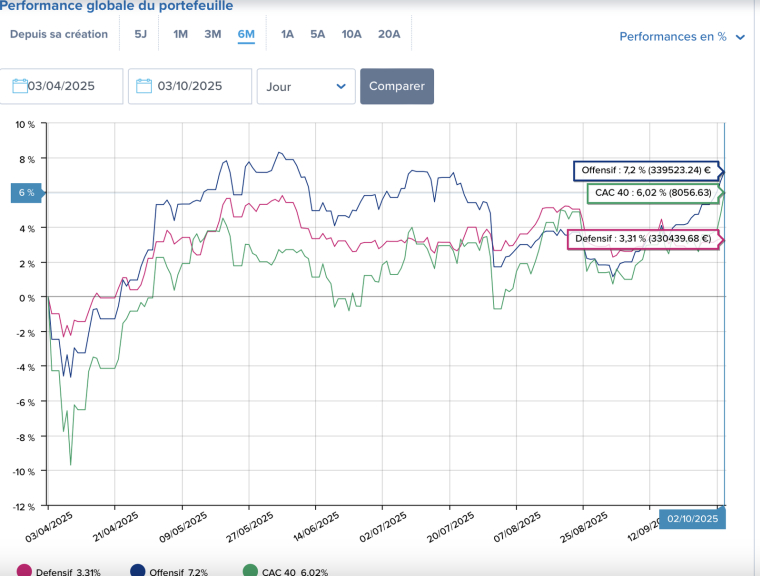This screenshot has height=576, width=760.
Task: Expand the Jour interval dropdown
Action: [305, 86]
